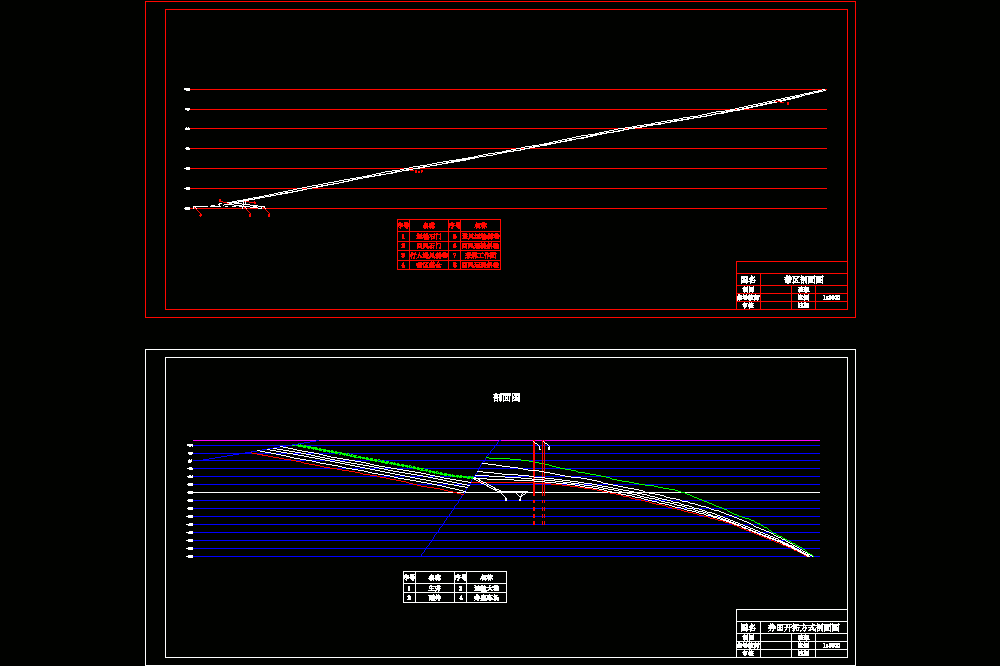The image size is (1000, 666).
Task: Click the 图名 label in the lower white title block
Action: pos(748,628)
